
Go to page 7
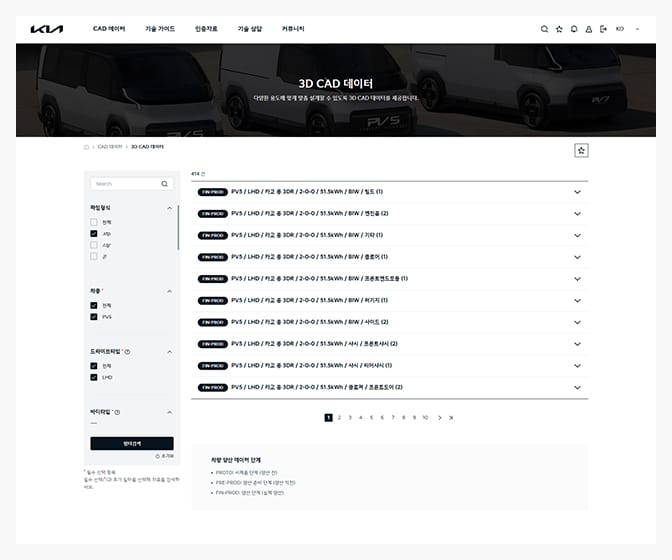pyautogui.click(x=393, y=418)
